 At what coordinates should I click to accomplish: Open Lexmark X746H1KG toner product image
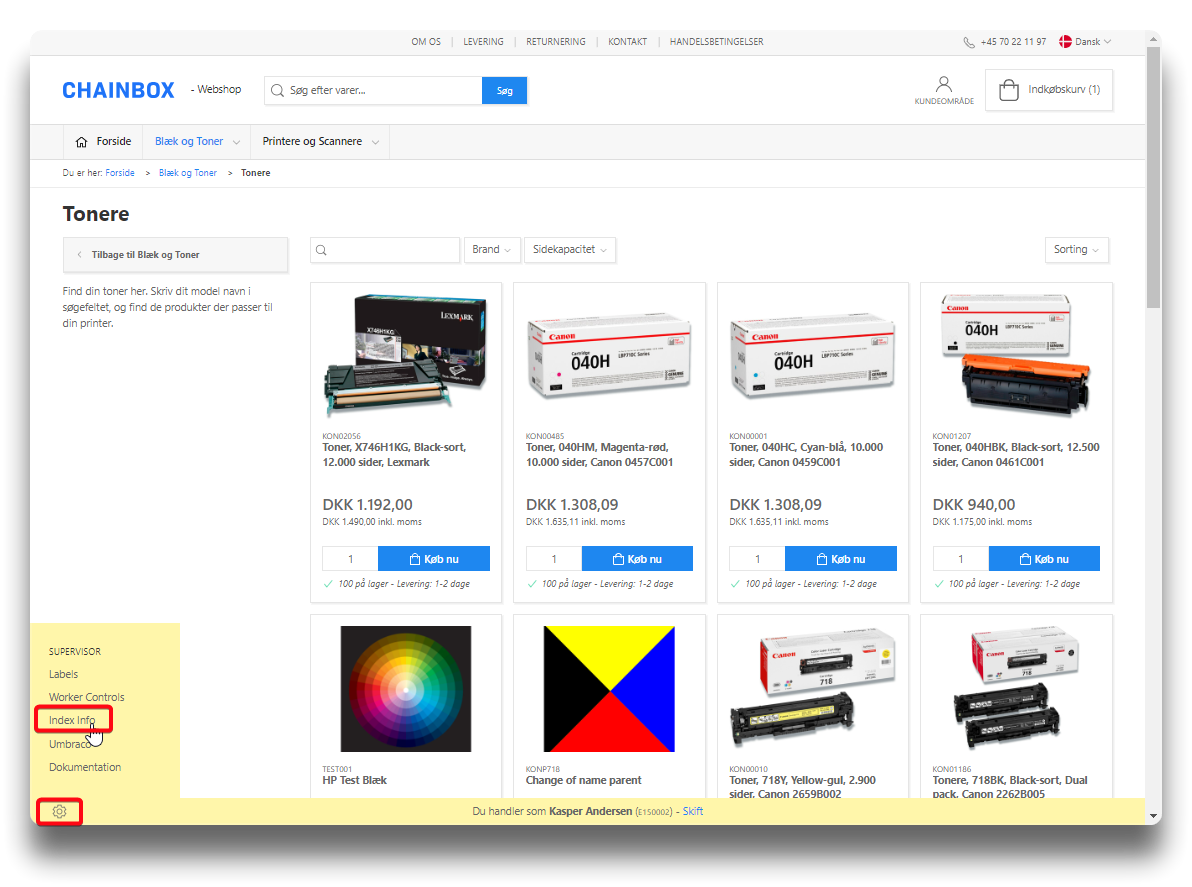406,356
